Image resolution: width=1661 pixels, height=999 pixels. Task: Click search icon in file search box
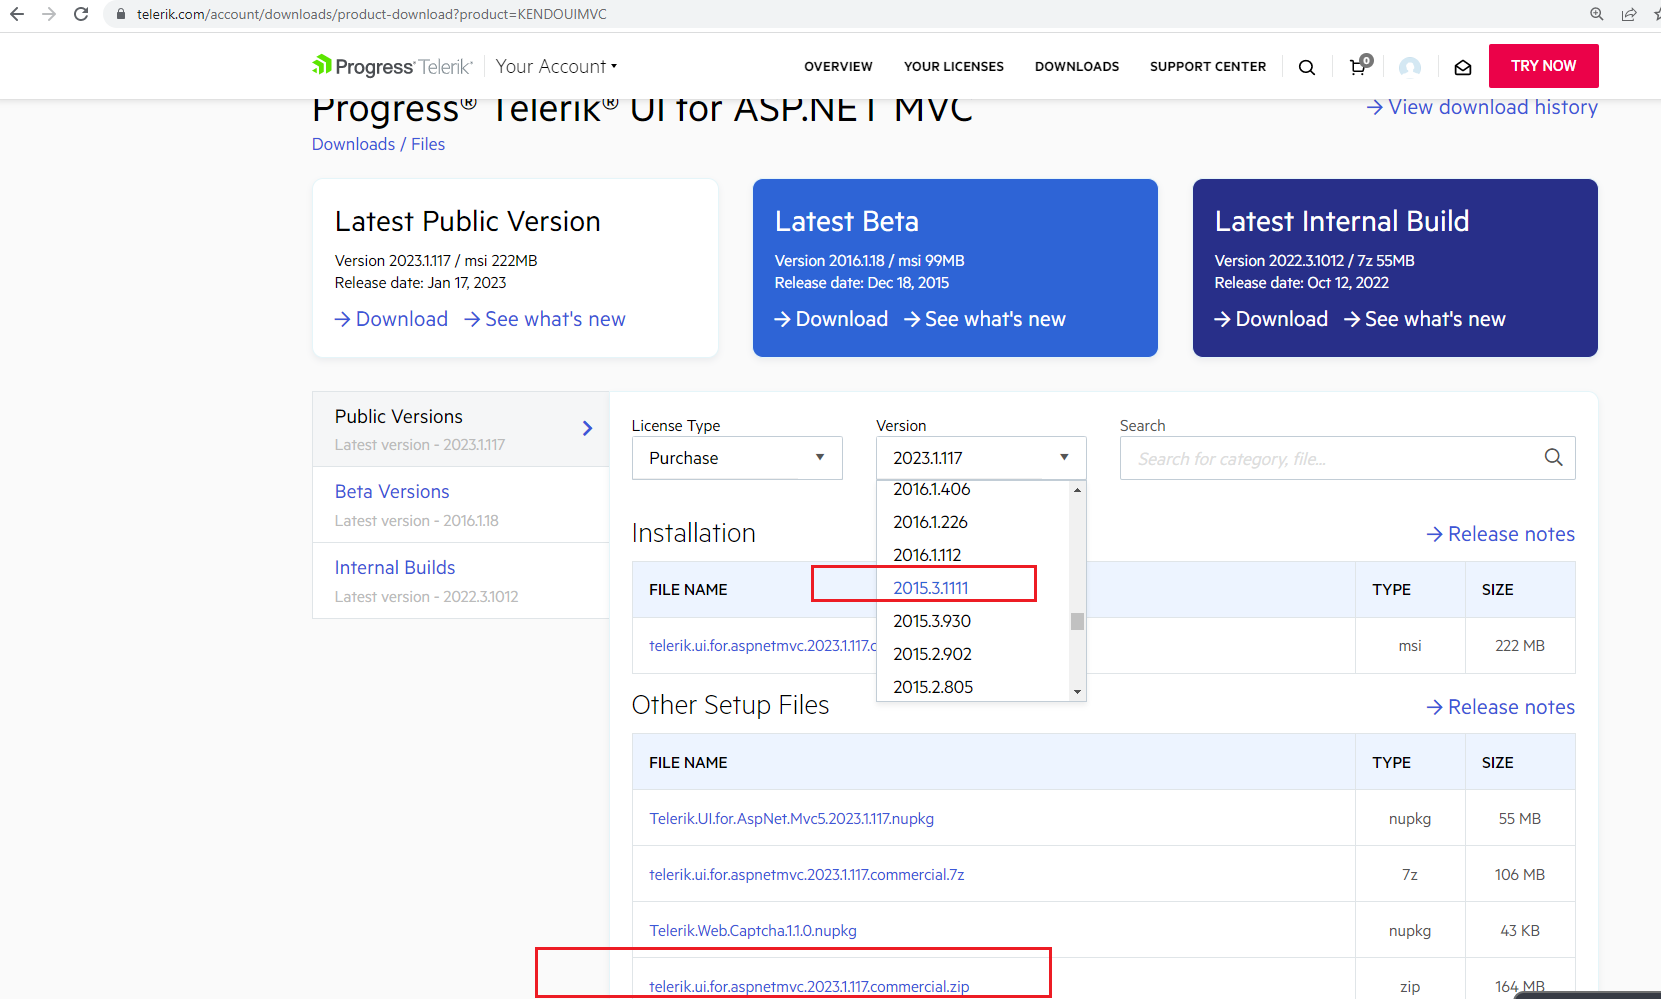[x=1553, y=458]
